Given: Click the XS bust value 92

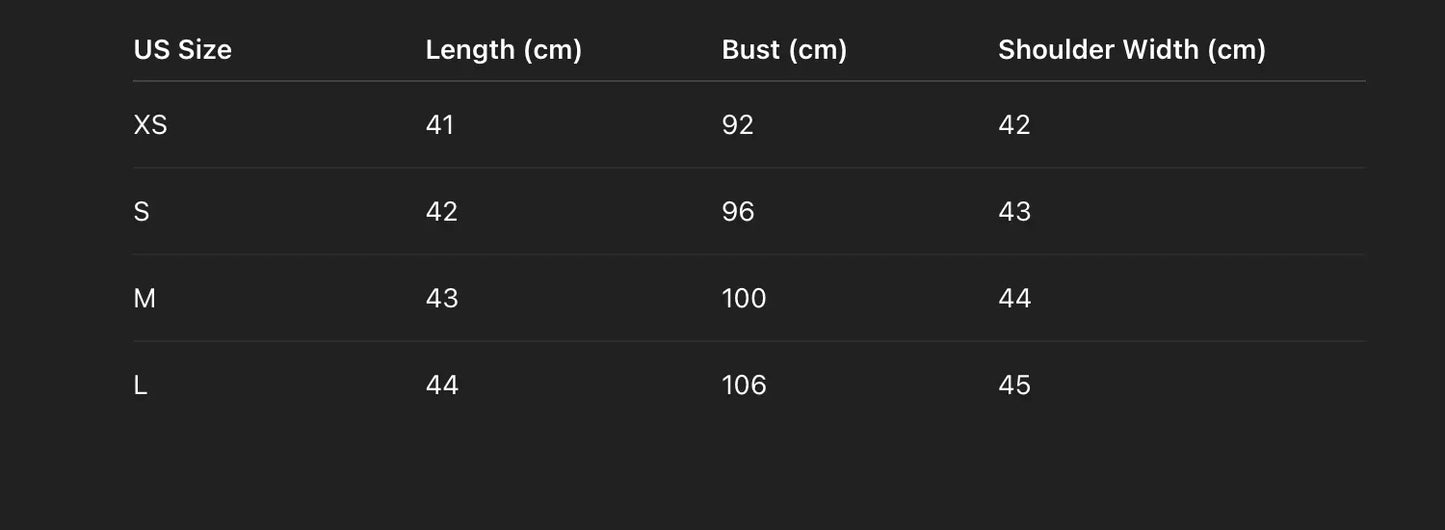Looking at the screenshot, I should click(738, 125).
